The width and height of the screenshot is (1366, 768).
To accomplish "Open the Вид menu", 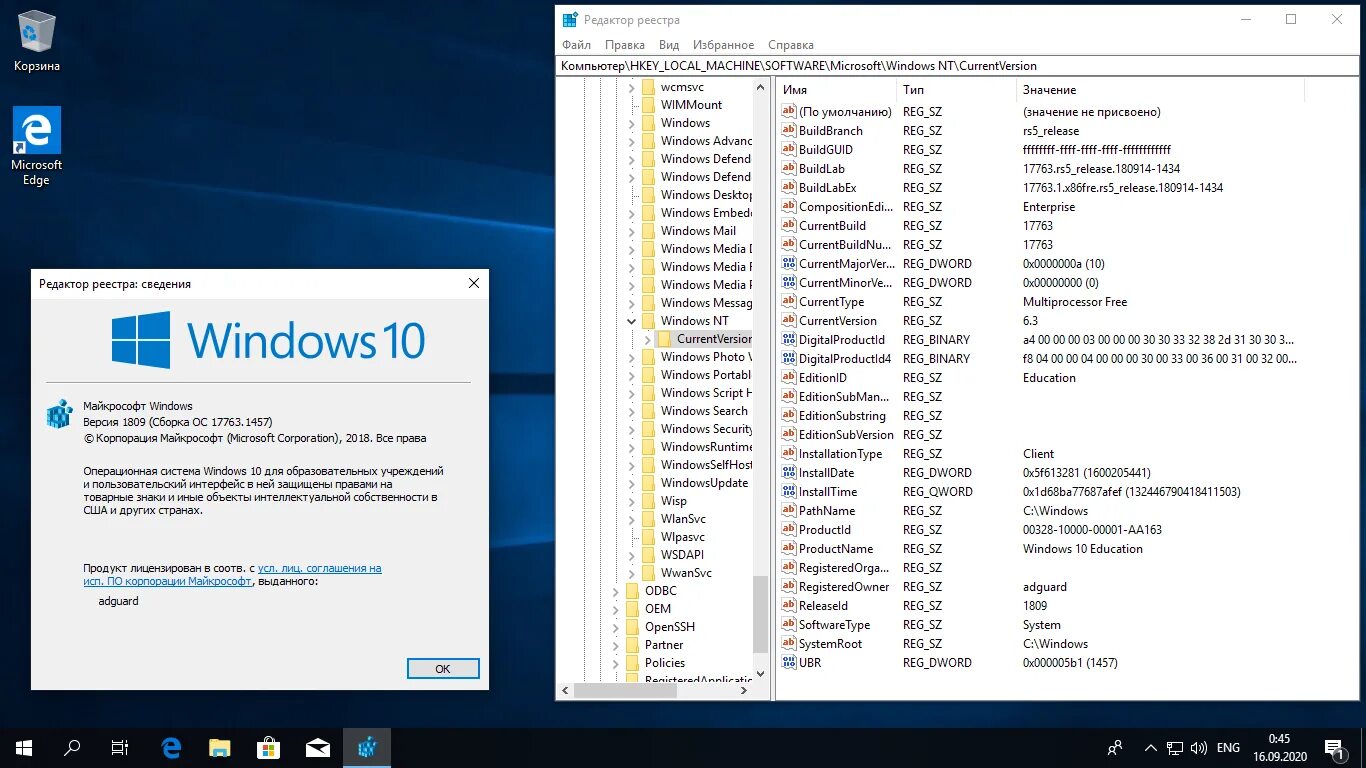I will click(669, 45).
